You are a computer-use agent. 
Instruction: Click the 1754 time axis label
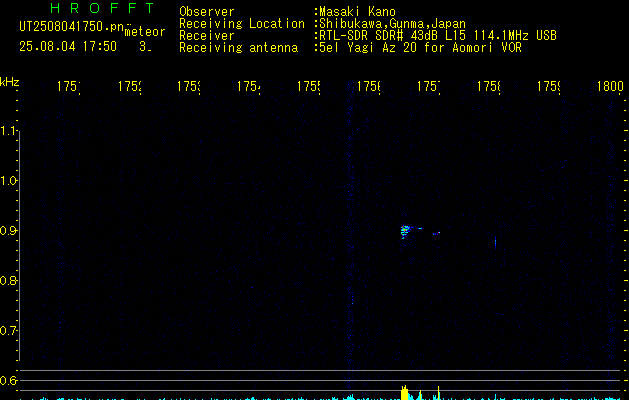pyautogui.click(x=249, y=87)
